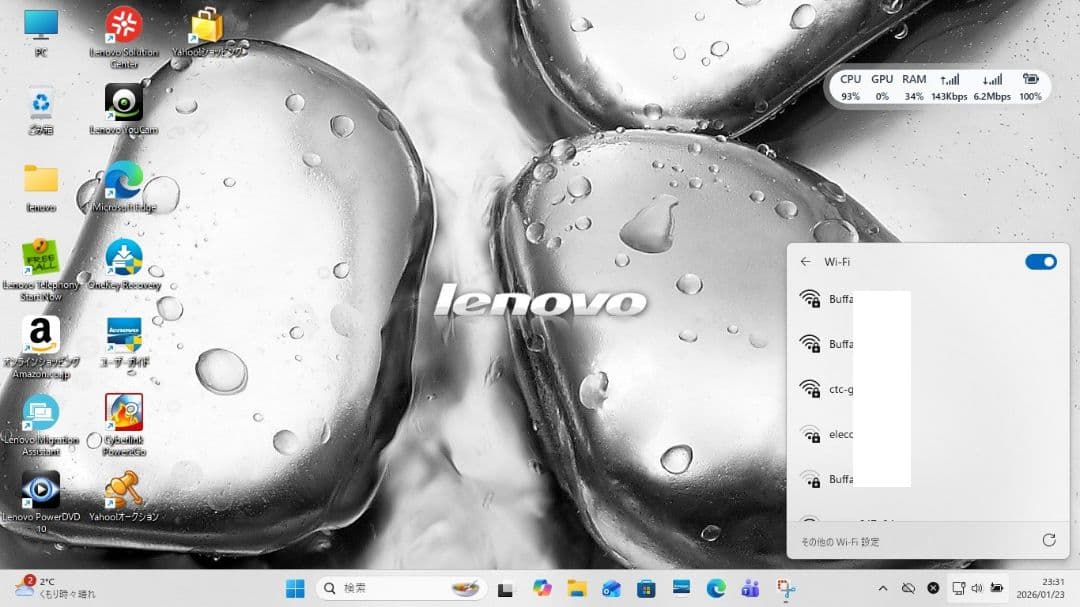Open clock and date at 23:31
The image size is (1080, 607).
click(1040, 588)
